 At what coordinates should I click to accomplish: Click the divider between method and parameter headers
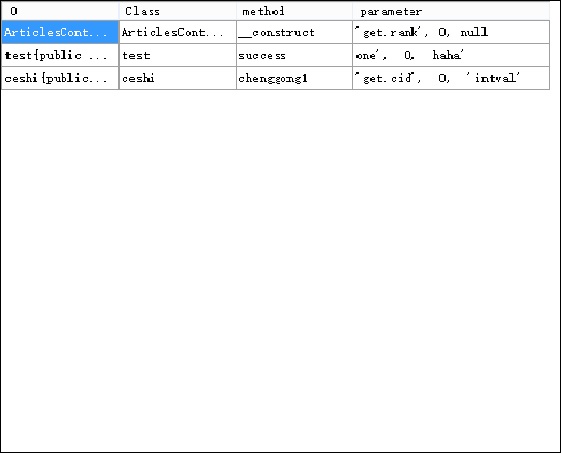click(352, 11)
